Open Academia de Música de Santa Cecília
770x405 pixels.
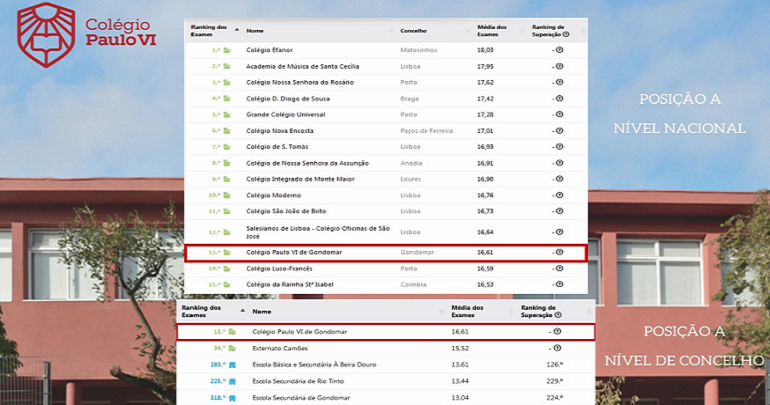[x=302, y=66]
